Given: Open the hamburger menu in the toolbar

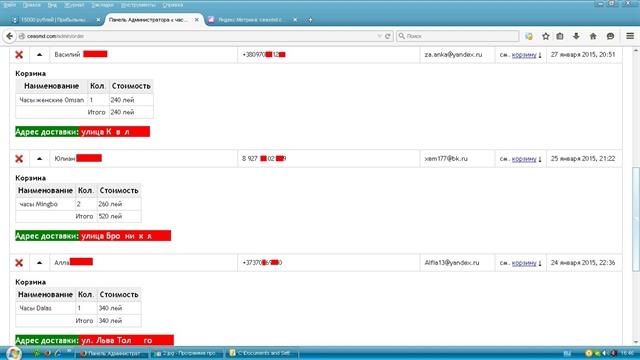Looking at the screenshot, I should tap(630, 36).
